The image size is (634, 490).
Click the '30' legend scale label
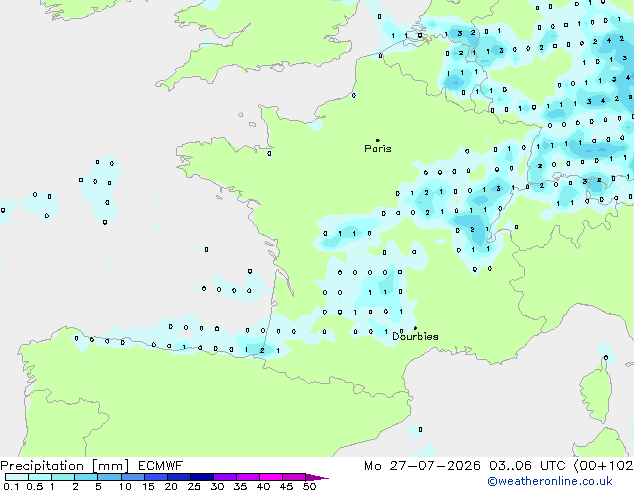217,486
